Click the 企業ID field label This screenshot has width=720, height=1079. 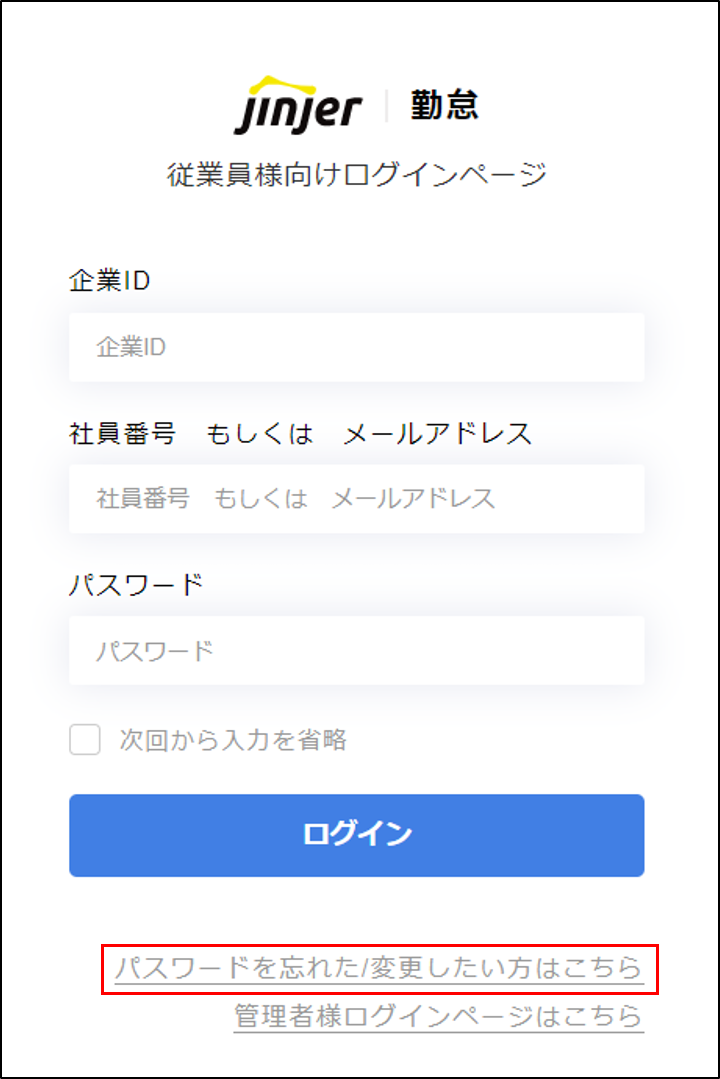[110, 281]
